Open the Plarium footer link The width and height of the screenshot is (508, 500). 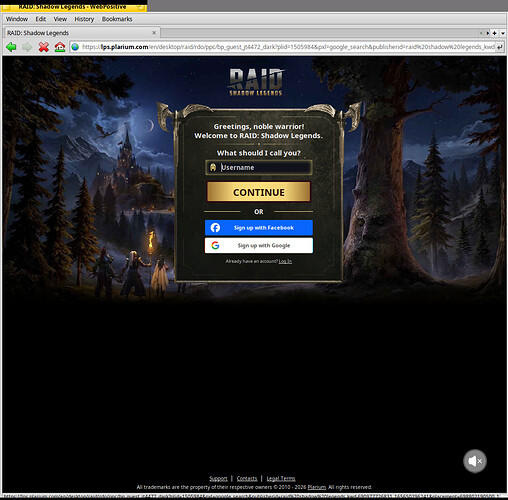pyautogui.click(x=317, y=487)
